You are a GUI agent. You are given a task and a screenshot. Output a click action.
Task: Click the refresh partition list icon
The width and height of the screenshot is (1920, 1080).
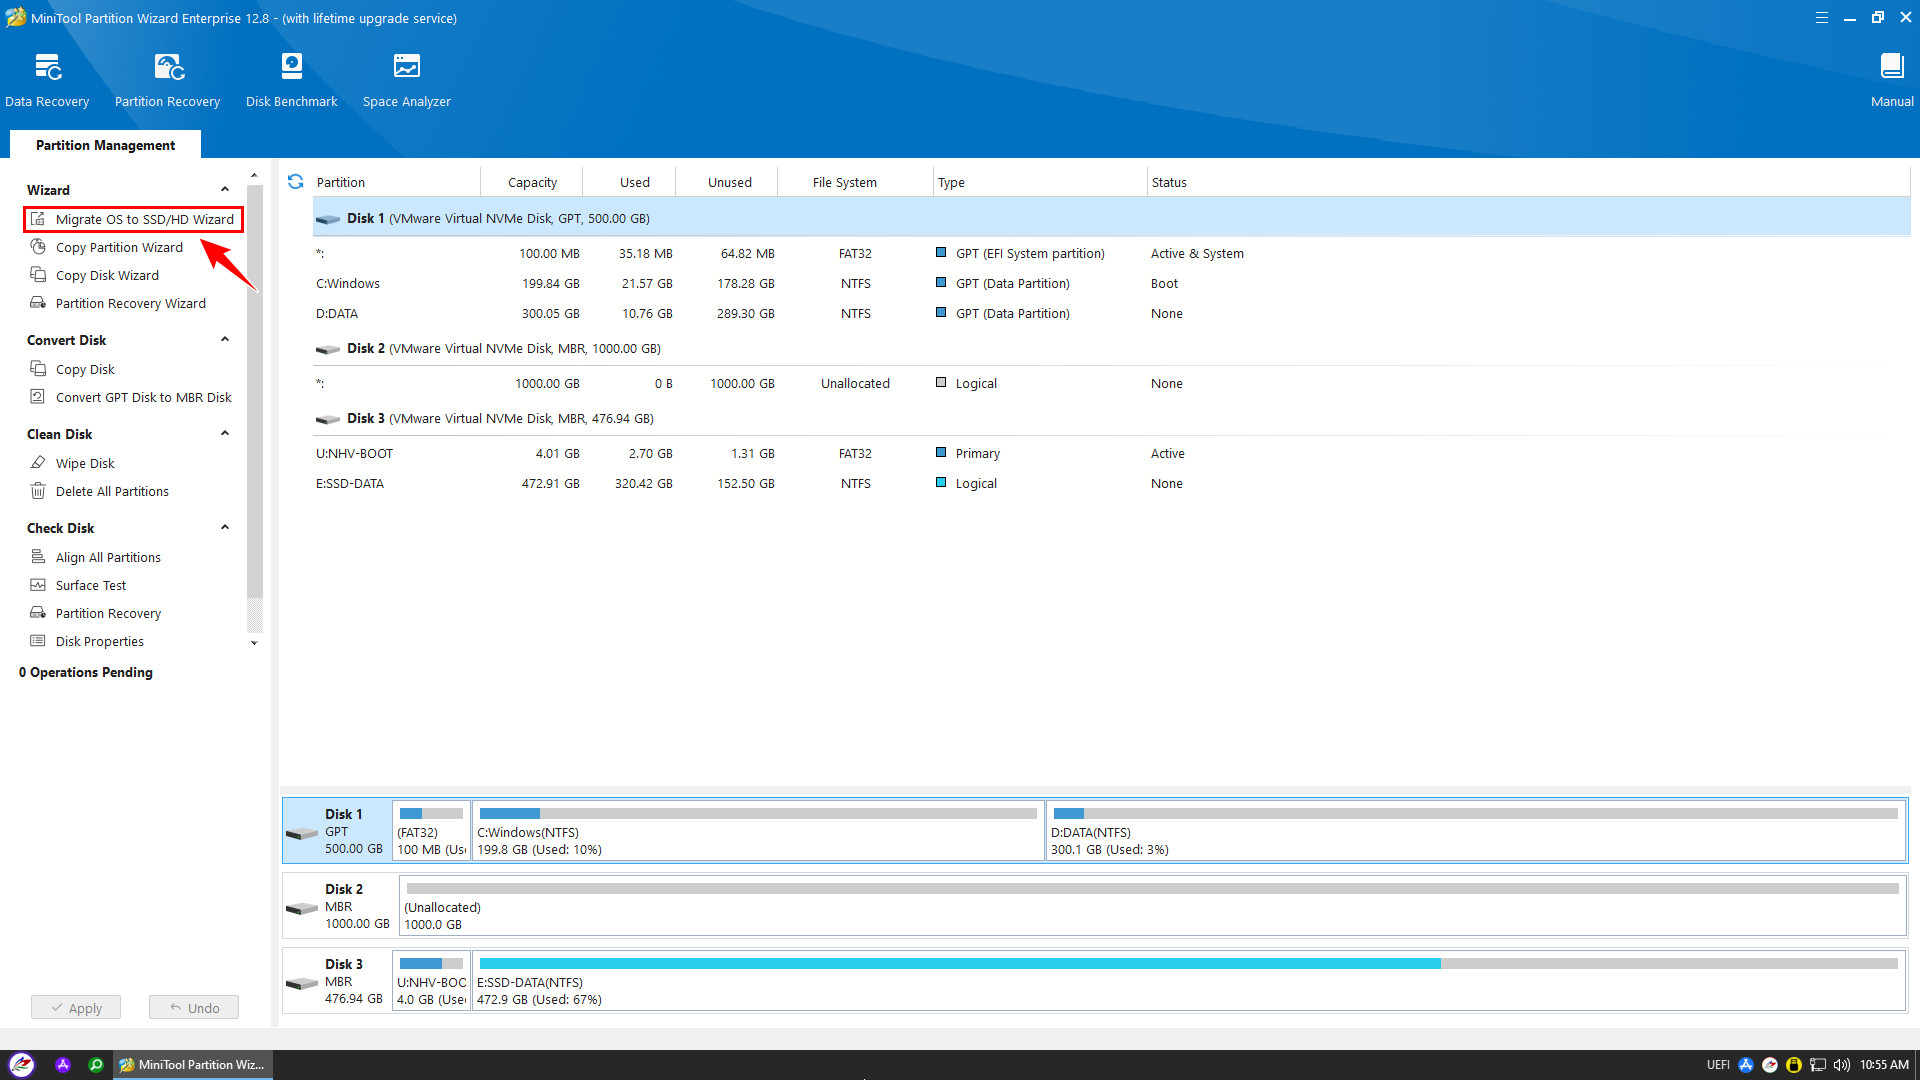pos(295,182)
